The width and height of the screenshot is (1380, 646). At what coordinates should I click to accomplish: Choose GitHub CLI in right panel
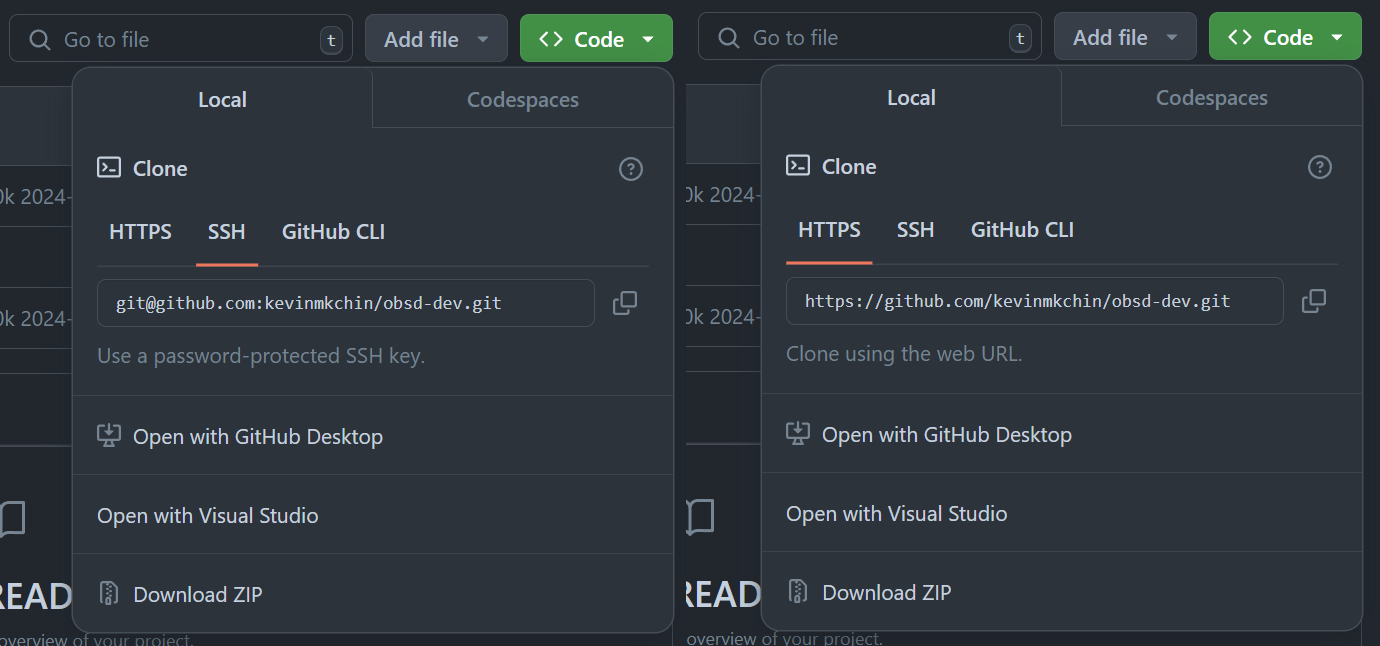coord(1022,230)
